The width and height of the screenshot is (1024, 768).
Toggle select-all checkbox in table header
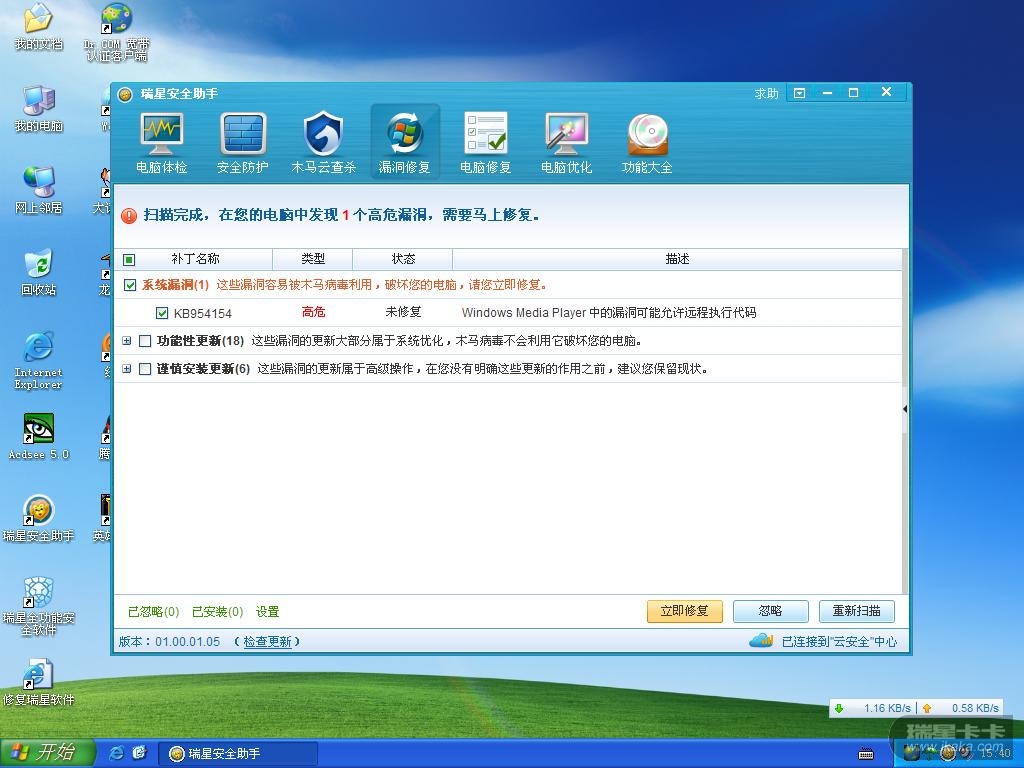click(129, 260)
